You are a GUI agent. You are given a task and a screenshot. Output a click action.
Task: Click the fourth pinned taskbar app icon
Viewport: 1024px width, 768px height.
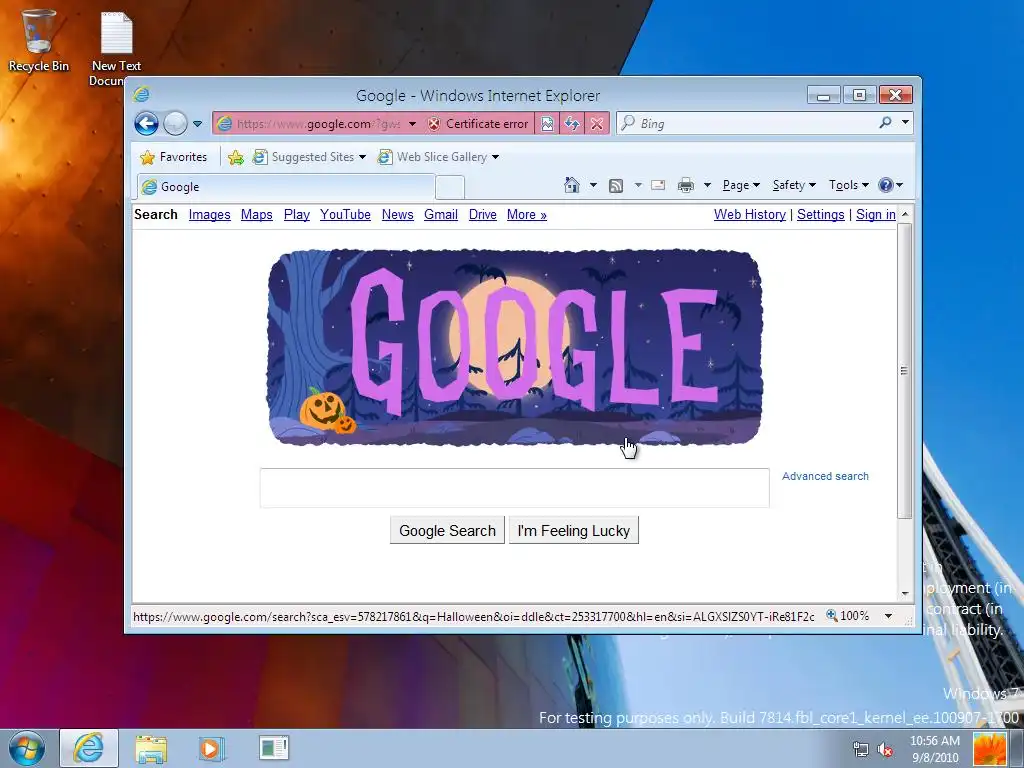click(x=274, y=748)
